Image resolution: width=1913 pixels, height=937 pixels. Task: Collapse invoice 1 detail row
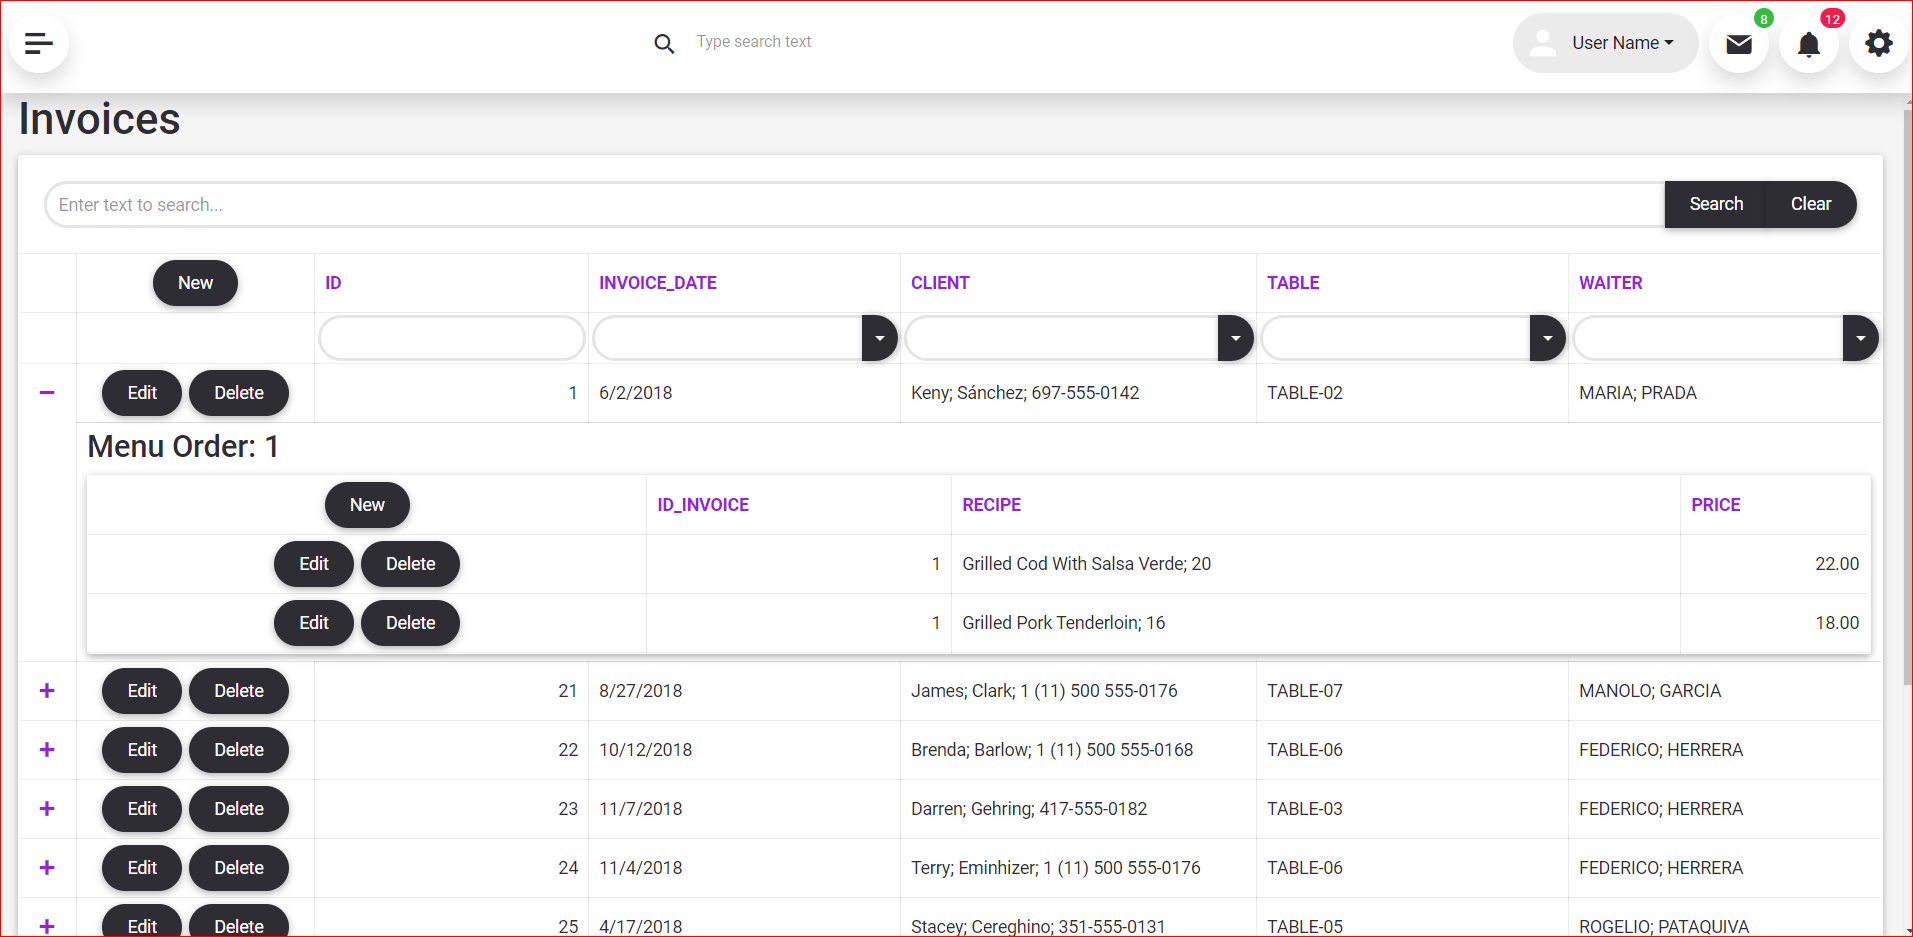(x=47, y=393)
